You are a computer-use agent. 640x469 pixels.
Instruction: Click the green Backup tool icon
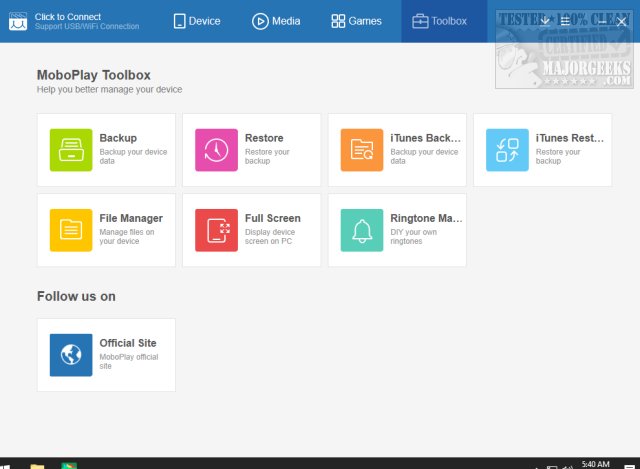click(71, 150)
